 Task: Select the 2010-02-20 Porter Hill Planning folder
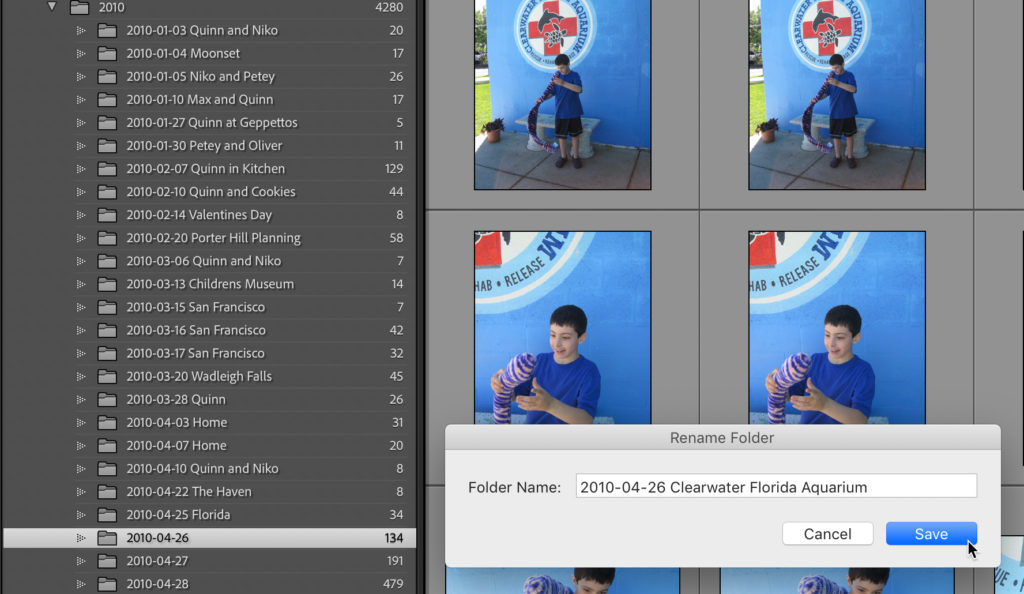[213, 238]
